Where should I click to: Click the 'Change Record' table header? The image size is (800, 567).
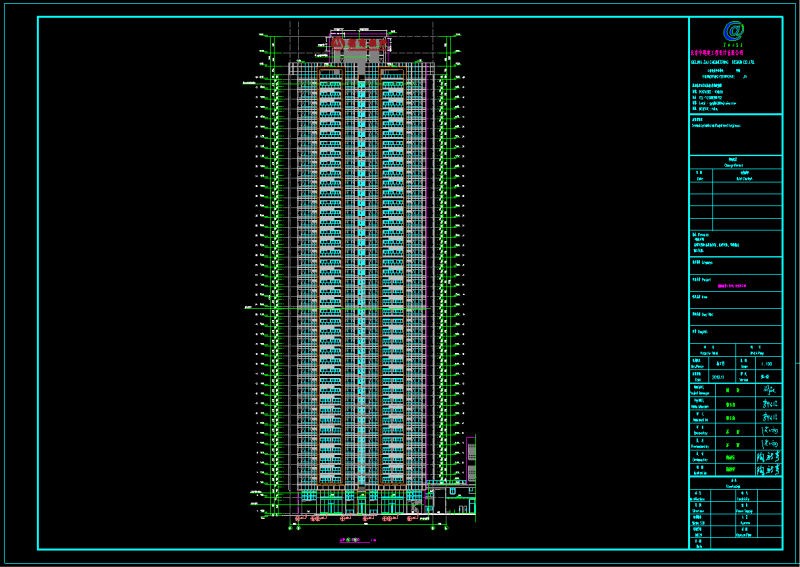point(731,163)
